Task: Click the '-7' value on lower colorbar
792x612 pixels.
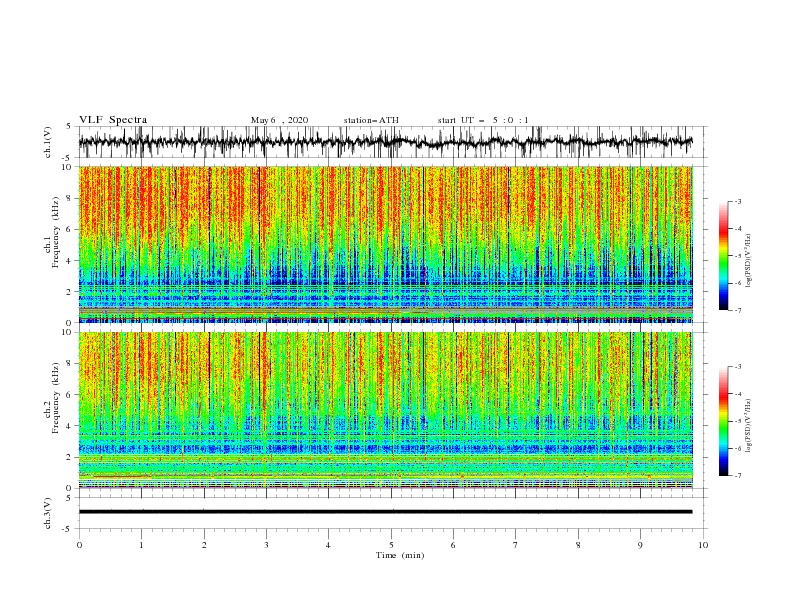Action: click(738, 475)
